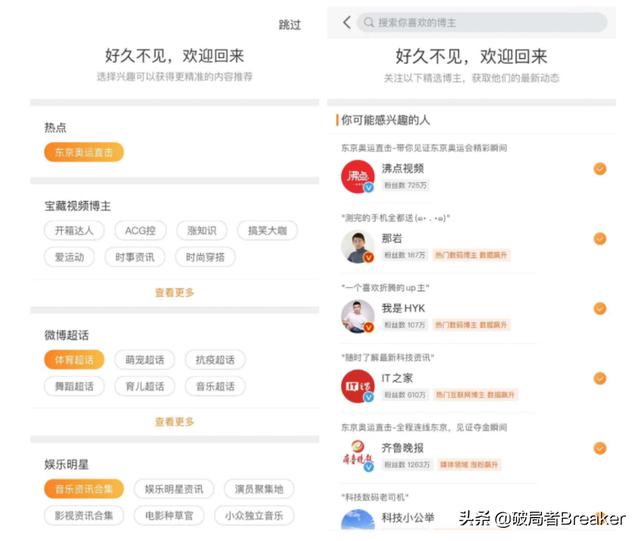Open 那岩 profile avatar

coord(358,247)
